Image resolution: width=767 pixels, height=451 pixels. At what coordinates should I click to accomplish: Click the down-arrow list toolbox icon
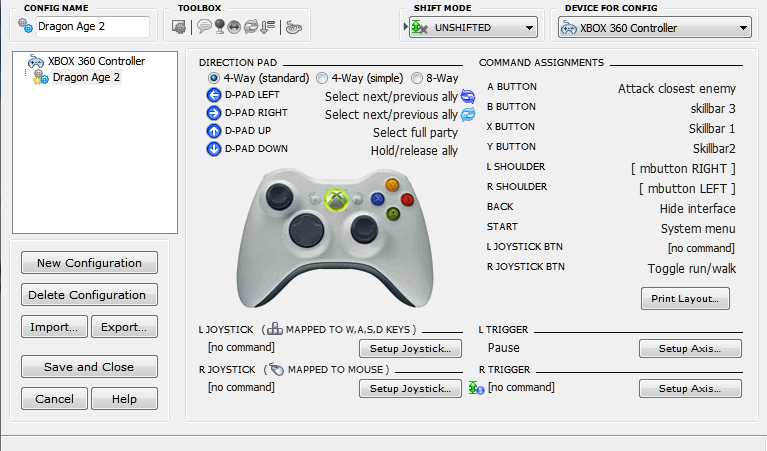pos(268,26)
